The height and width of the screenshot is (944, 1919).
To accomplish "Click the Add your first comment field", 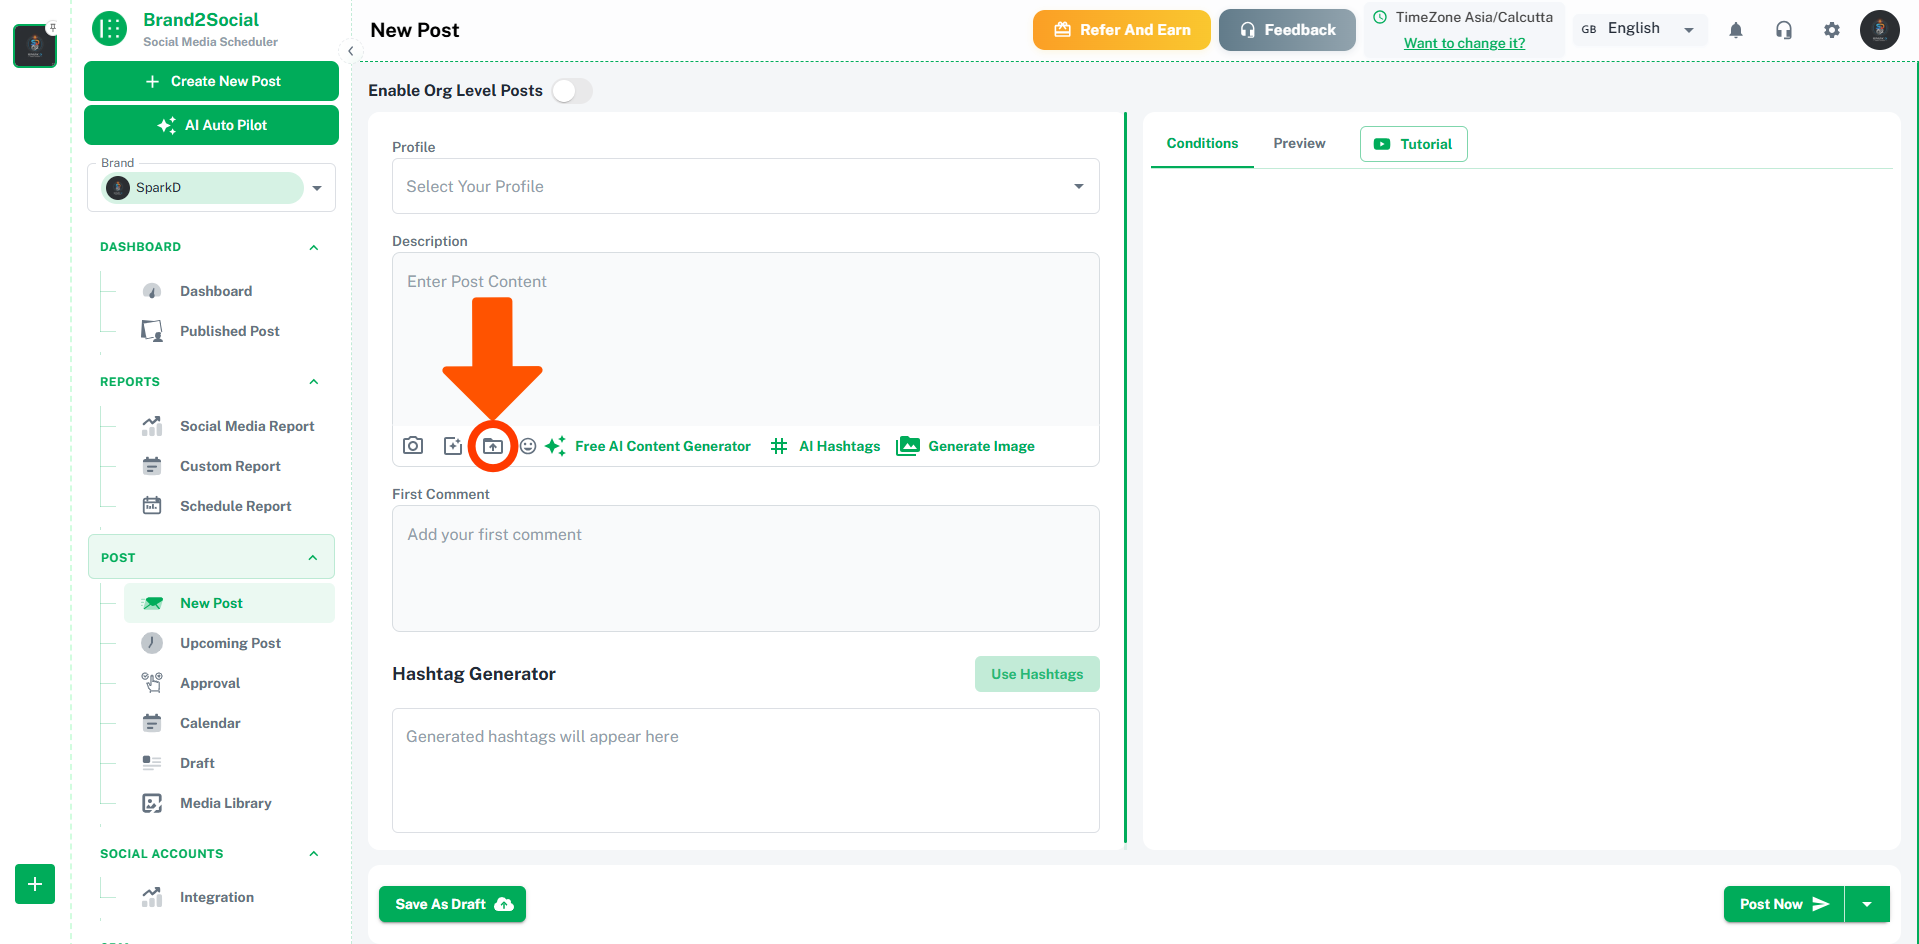I will pos(745,568).
